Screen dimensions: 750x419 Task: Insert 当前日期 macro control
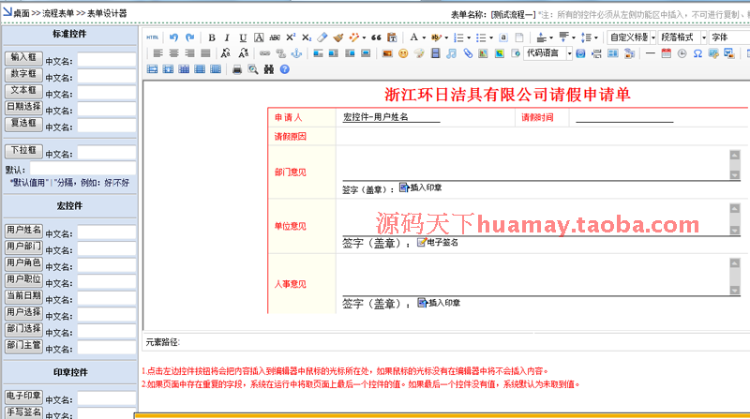pos(23,296)
